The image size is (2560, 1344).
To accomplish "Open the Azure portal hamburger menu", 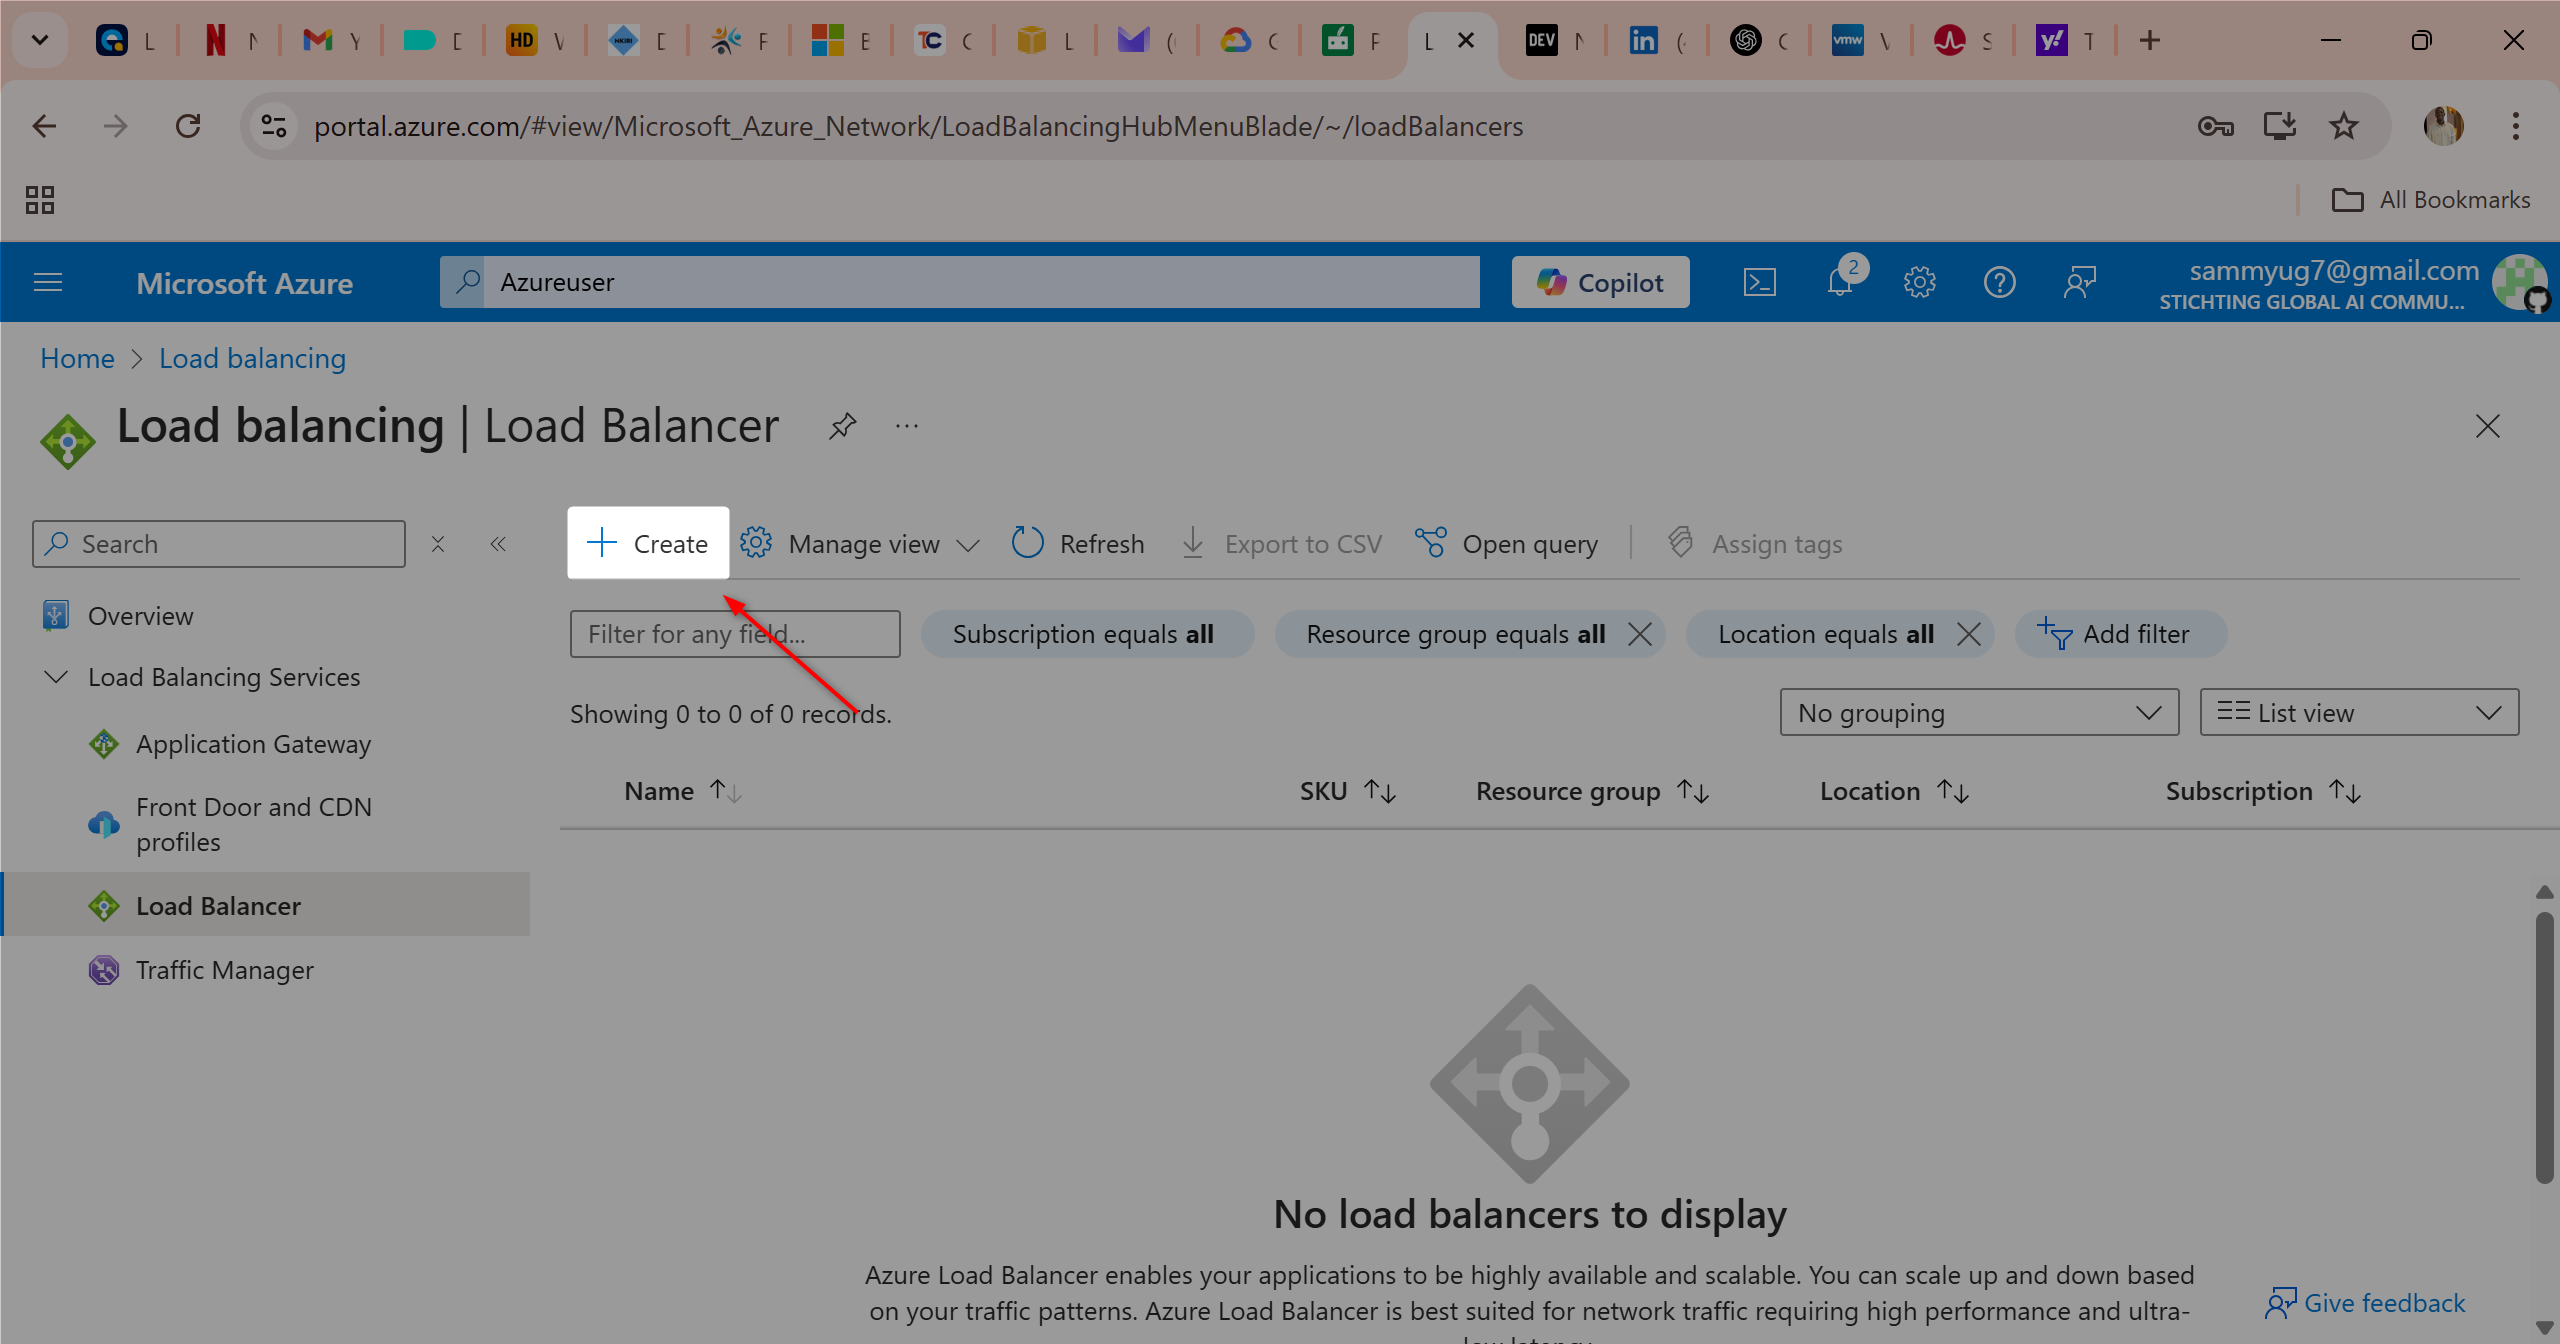I will pos(48,282).
